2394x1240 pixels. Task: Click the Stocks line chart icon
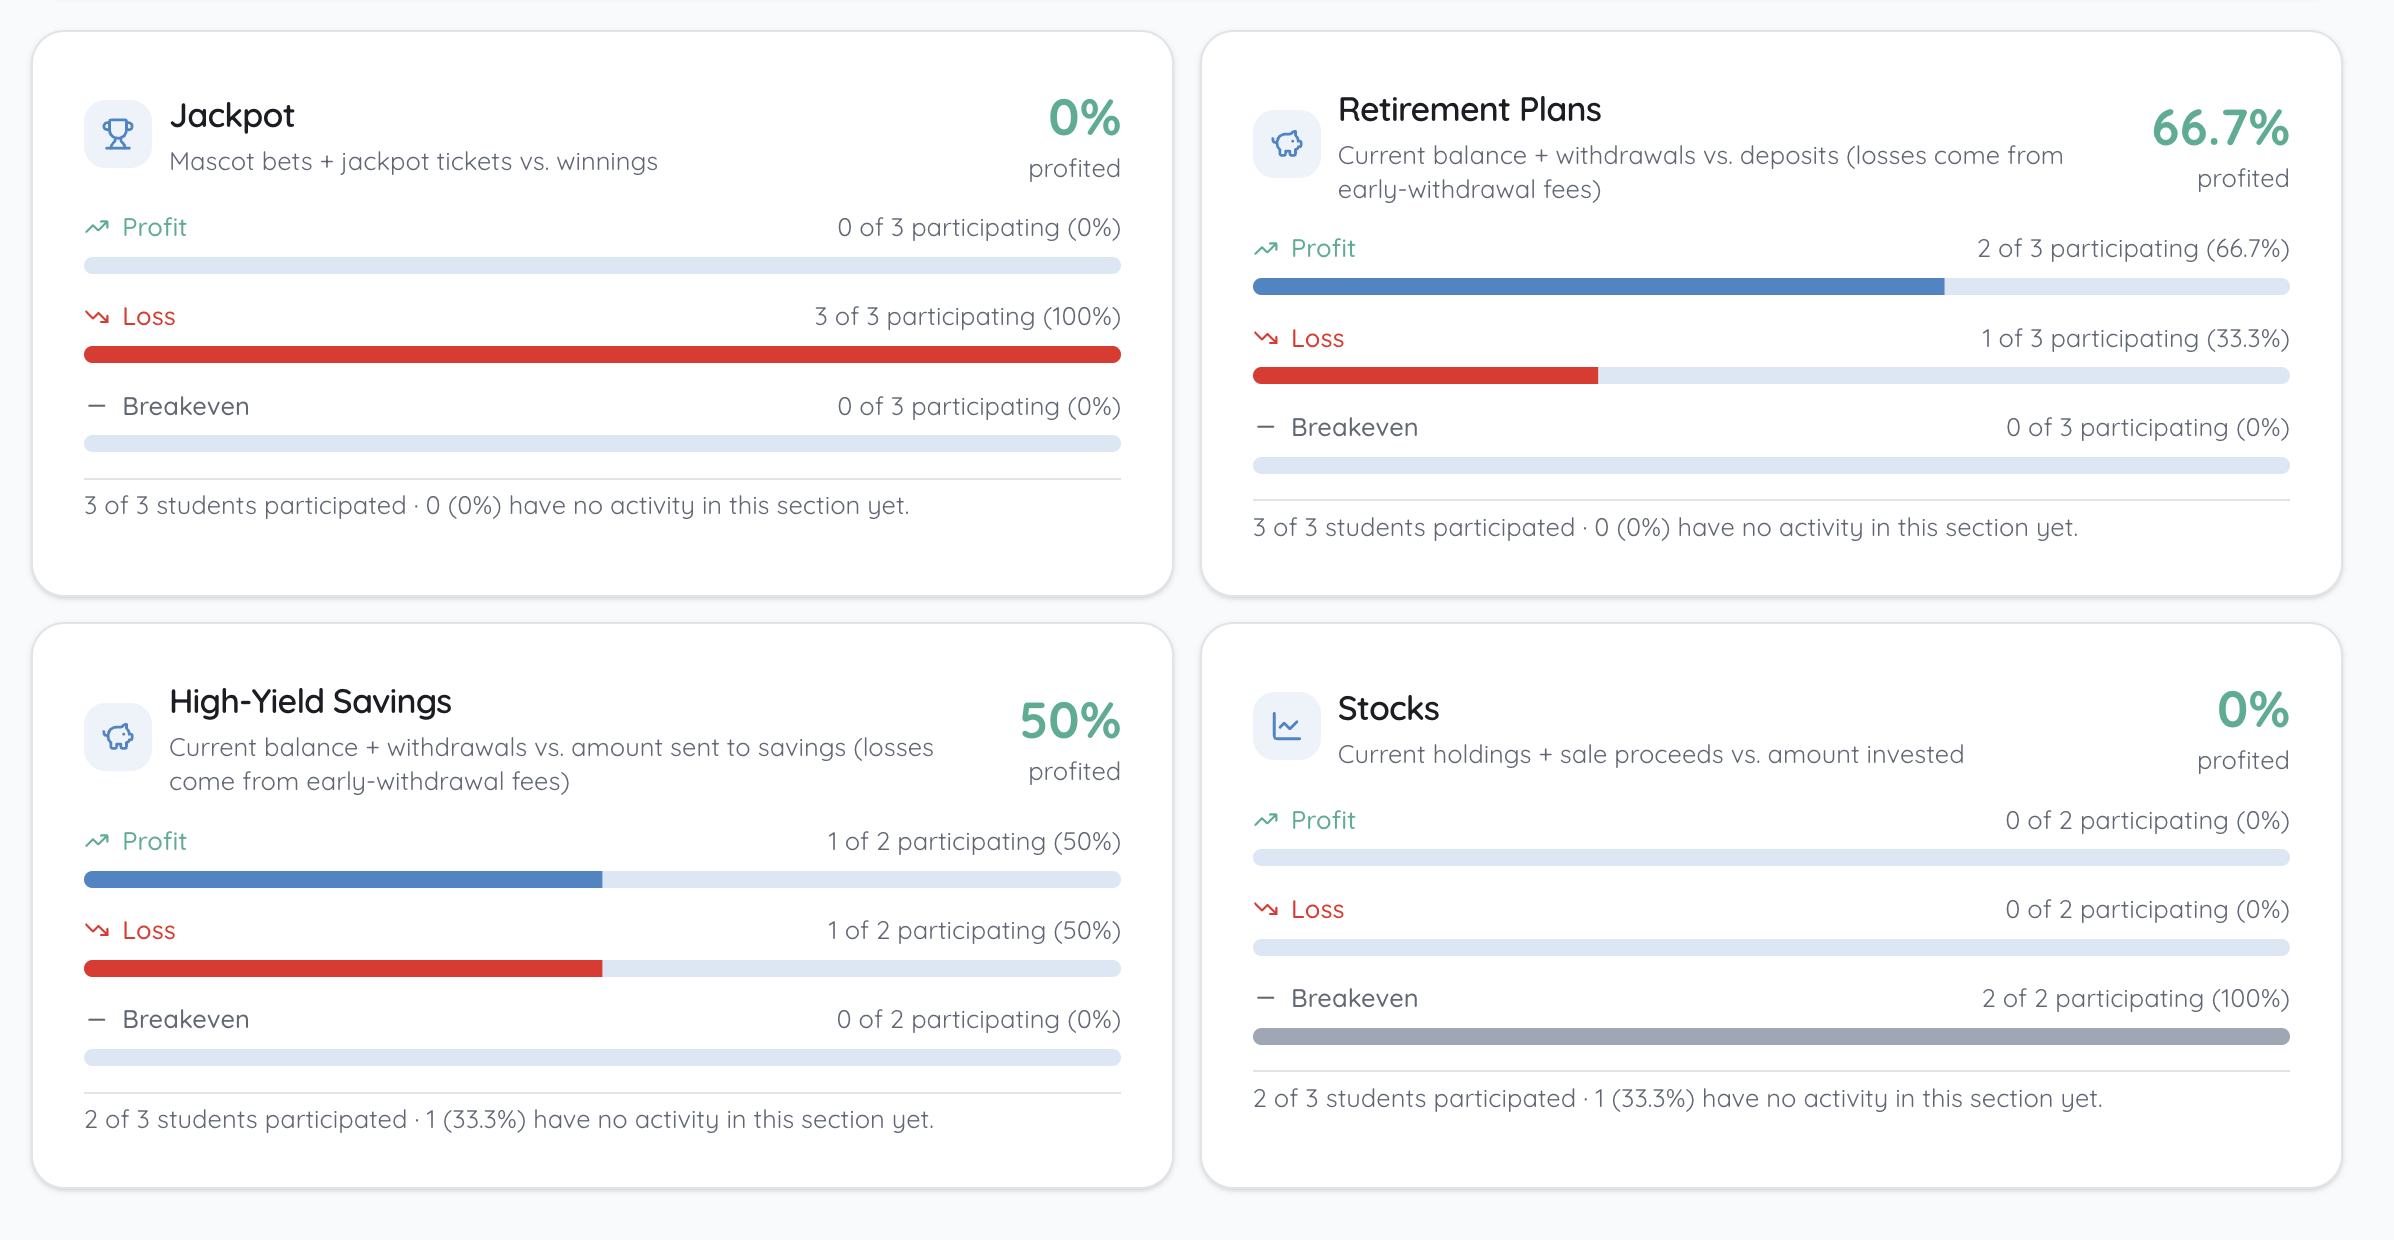1287,726
